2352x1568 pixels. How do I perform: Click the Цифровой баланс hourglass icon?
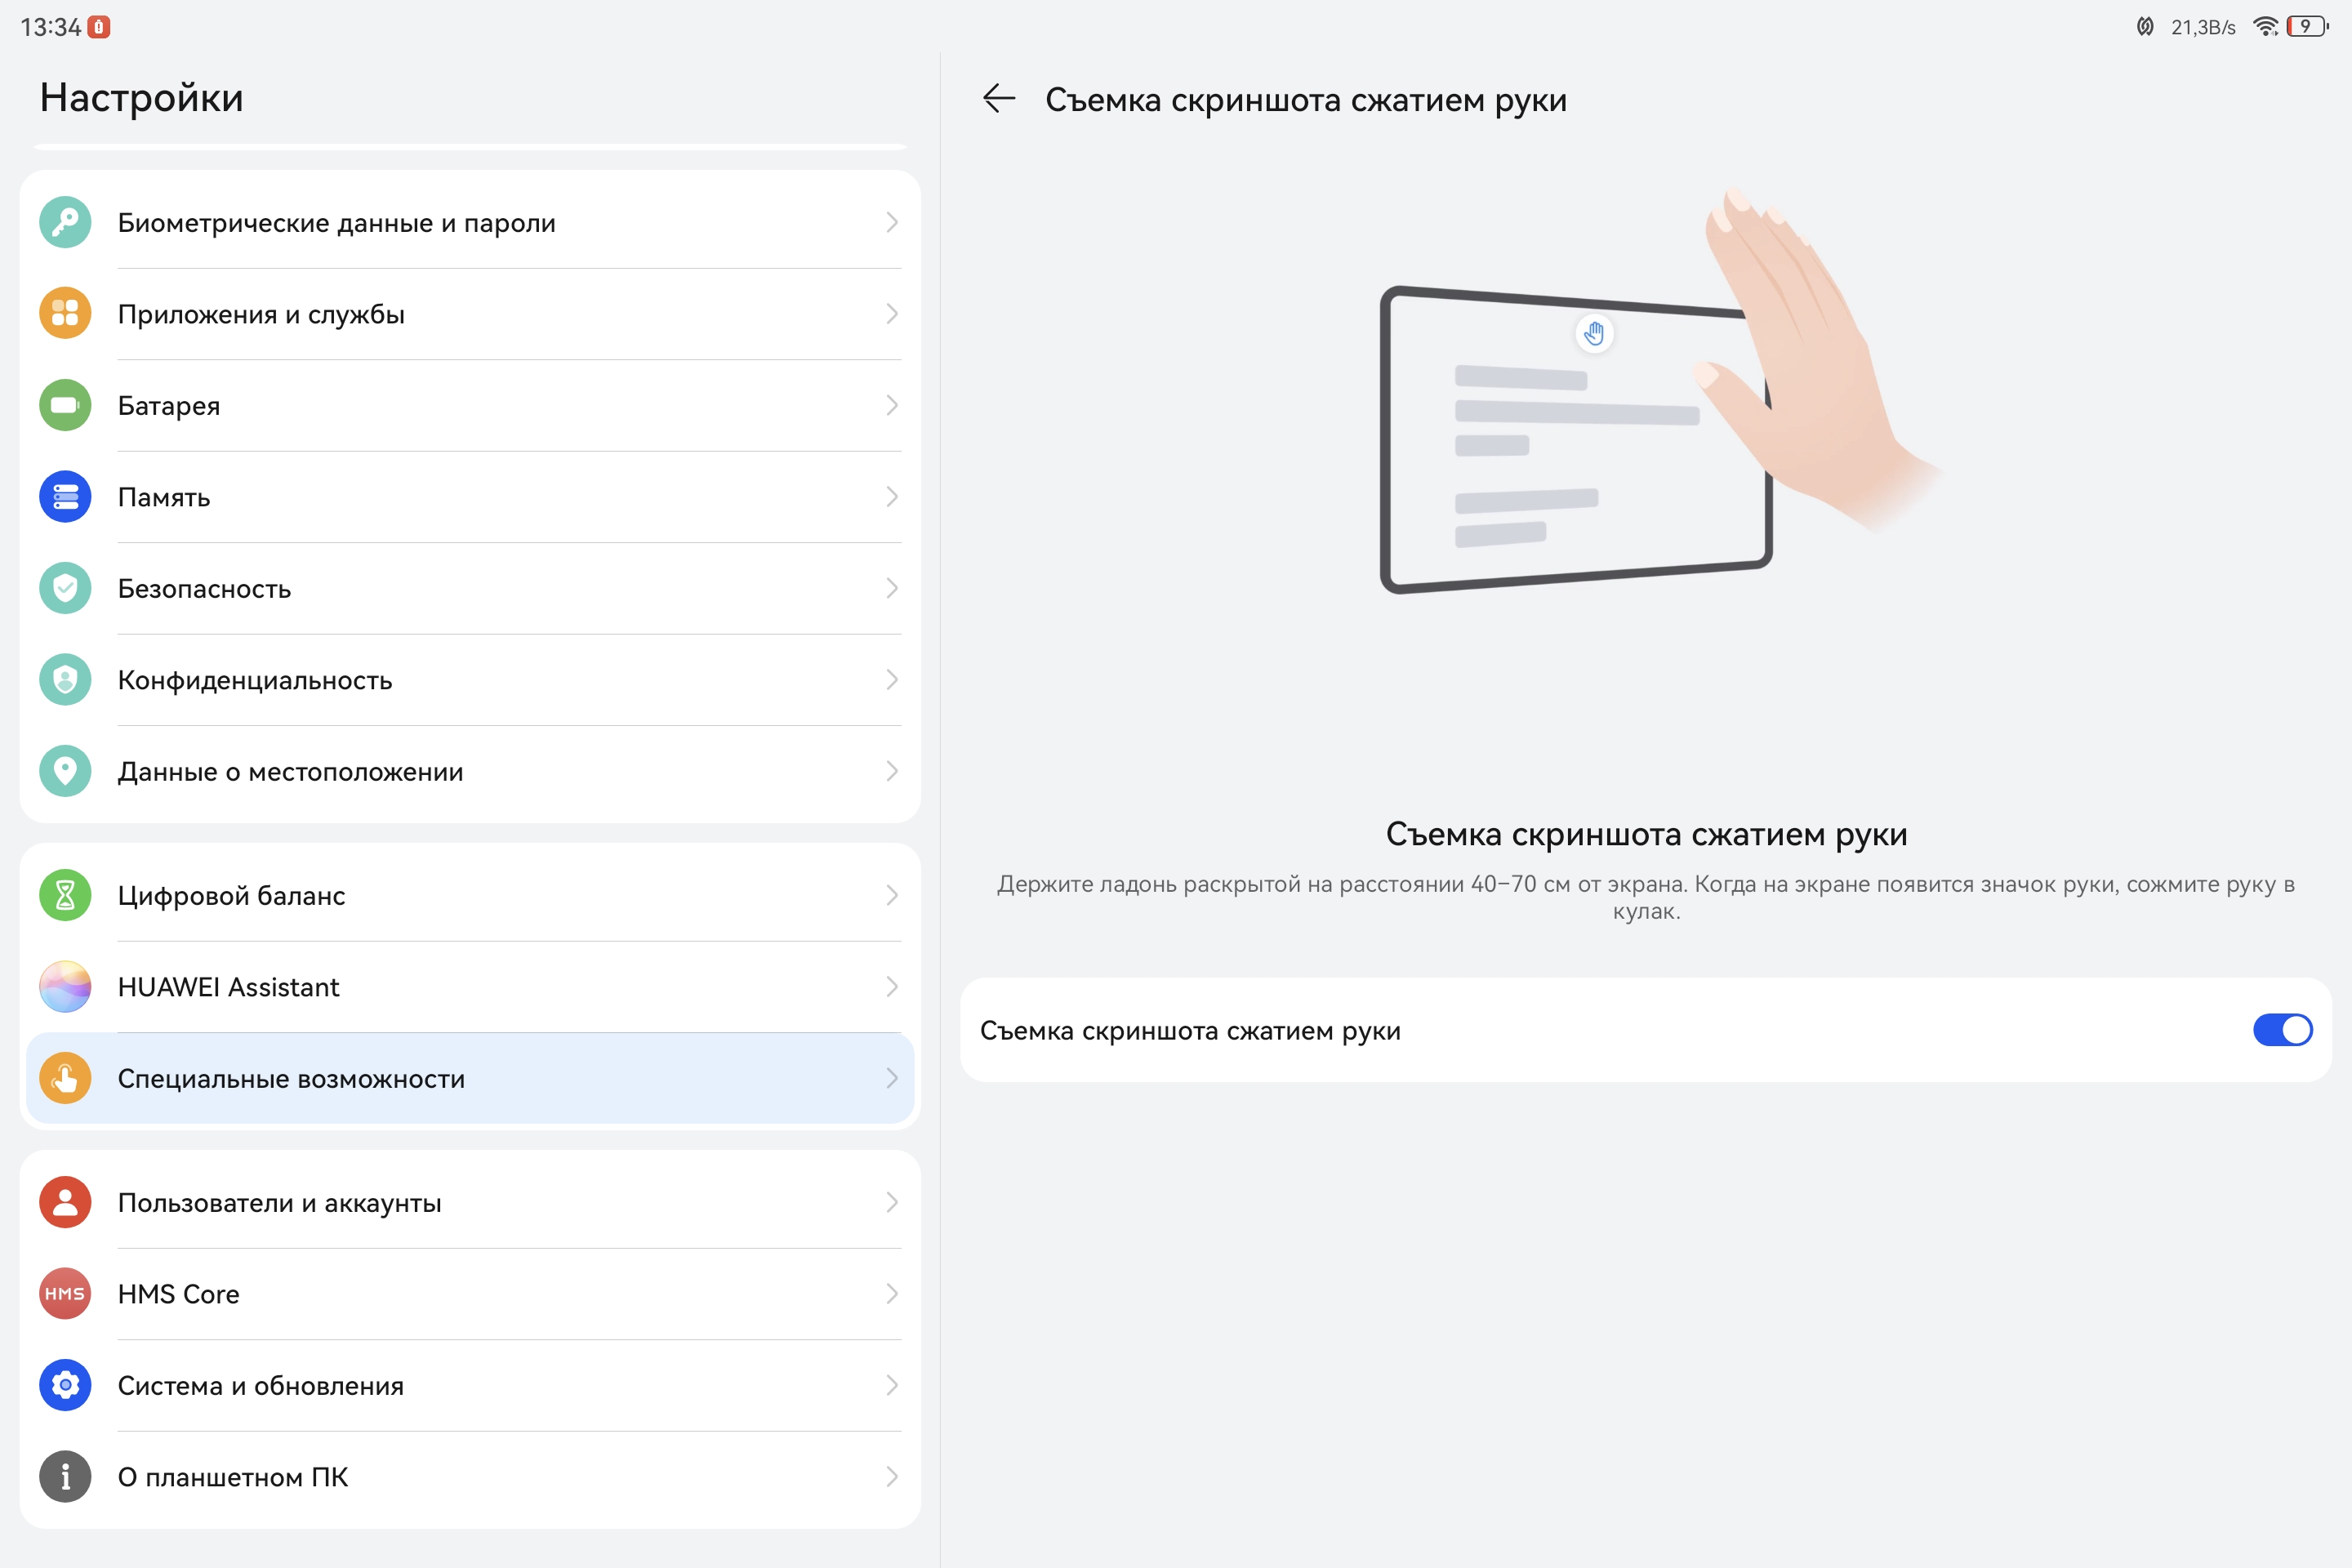[65, 895]
